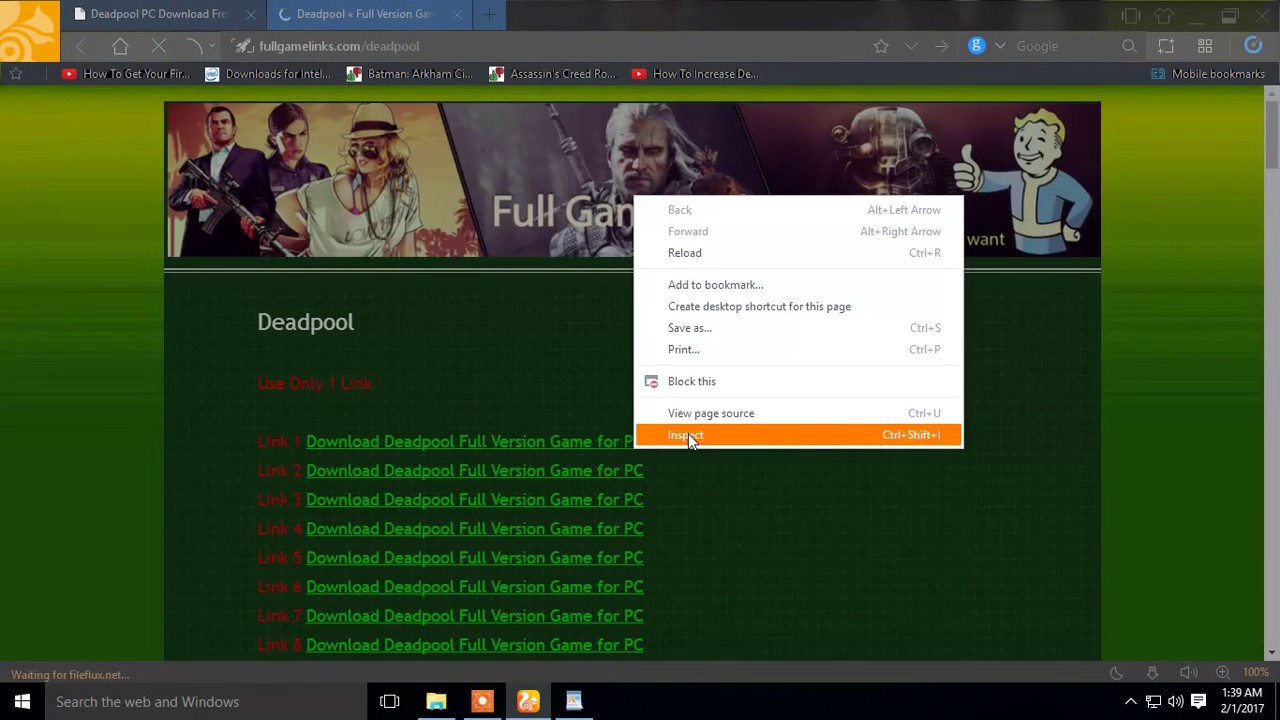The image size is (1280, 720).
Task: Click the address bar URL fullgamelinks.com/deadpool
Action: [339, 46]
